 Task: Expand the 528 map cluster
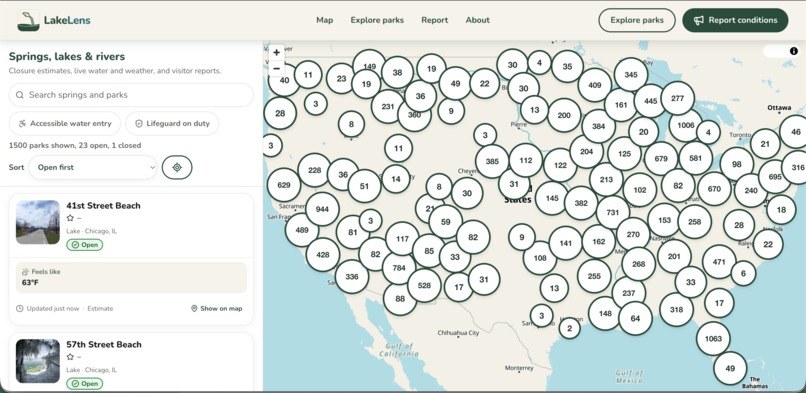click(x=424, y=285)
